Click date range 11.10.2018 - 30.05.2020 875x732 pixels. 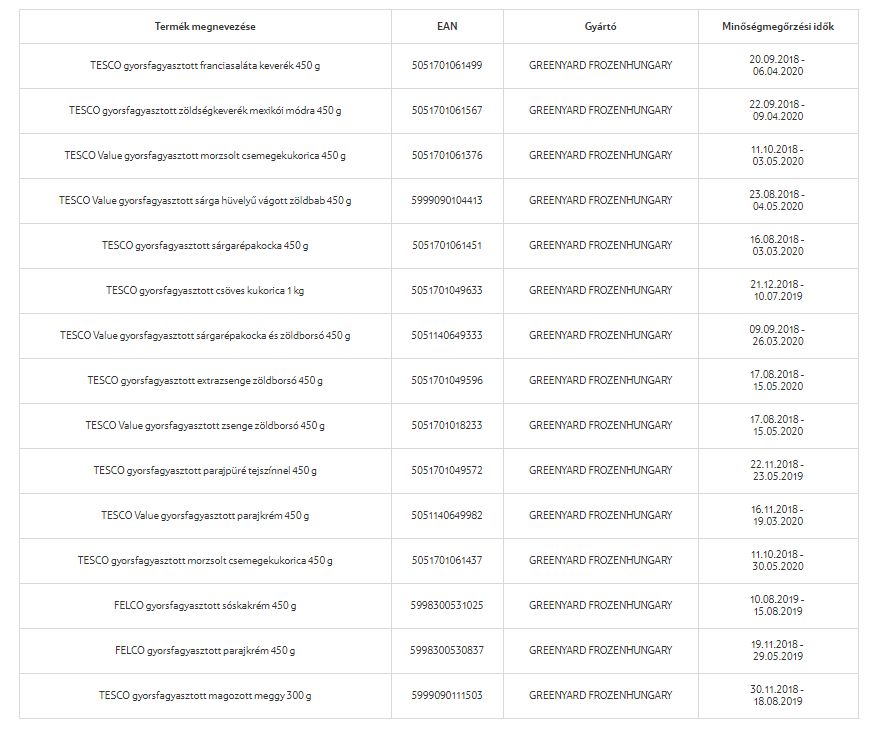[778, 560]
